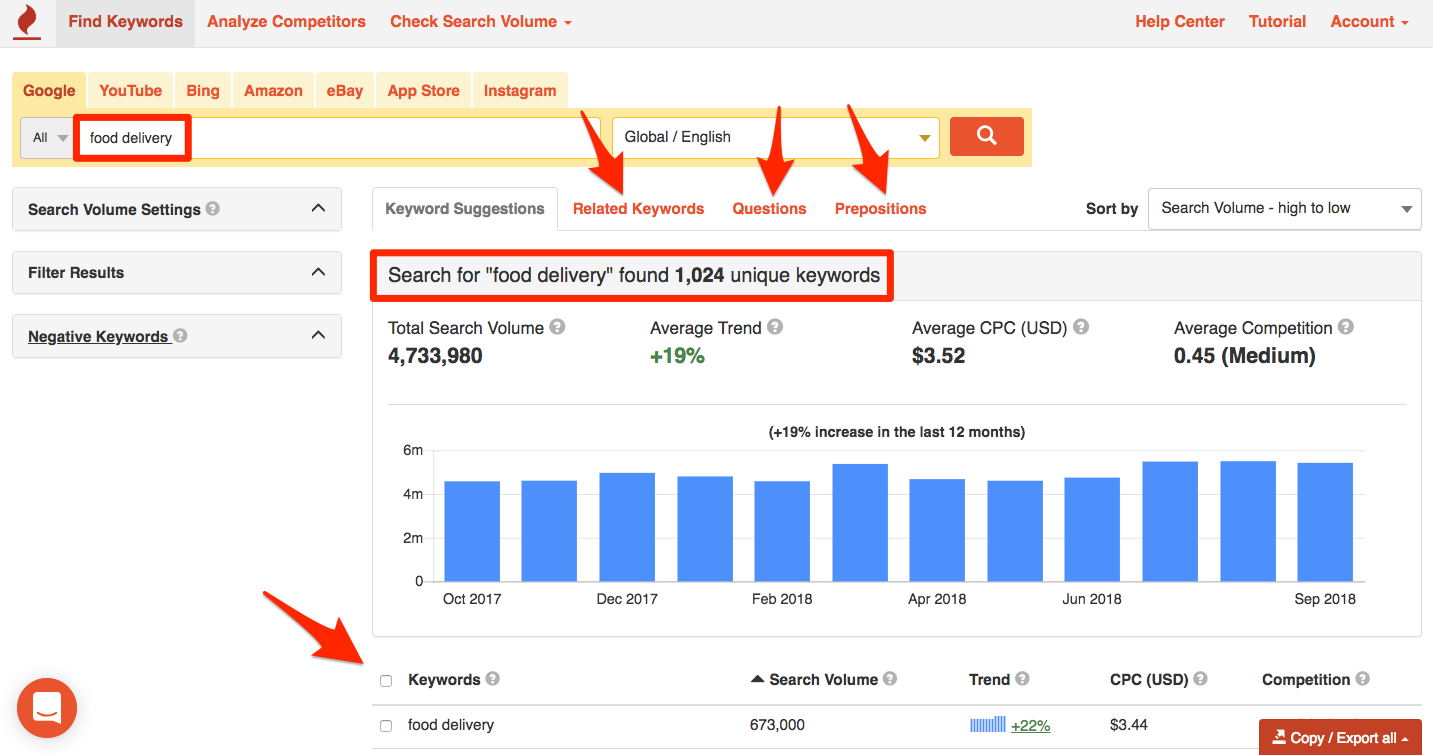Screen dimensions: 1433x755
Task: Click the Negative Keywords help icon
Action: 178,336
